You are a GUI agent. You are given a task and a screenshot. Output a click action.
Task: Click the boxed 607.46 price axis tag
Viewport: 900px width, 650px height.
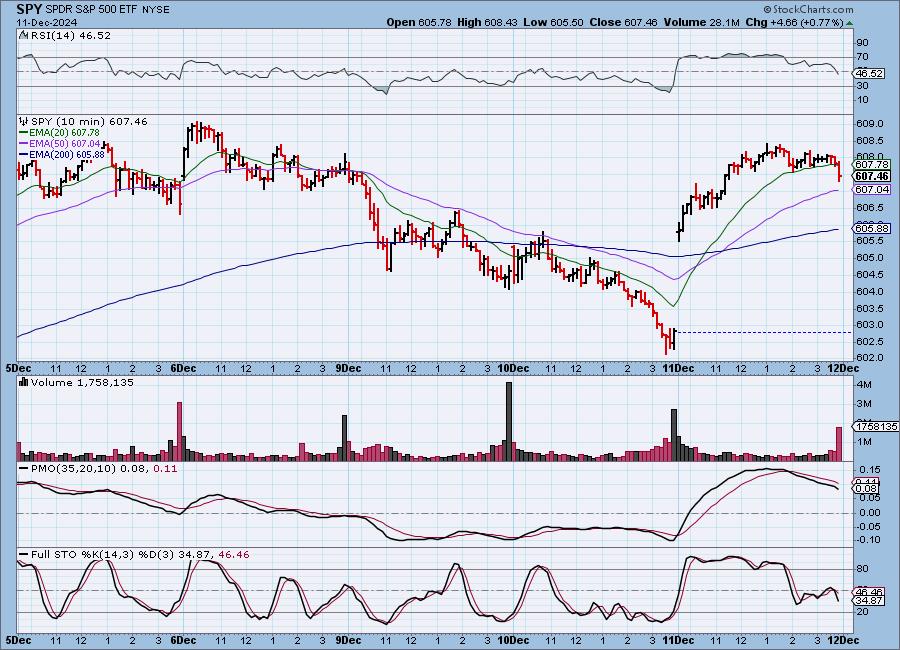coord(872,176)
